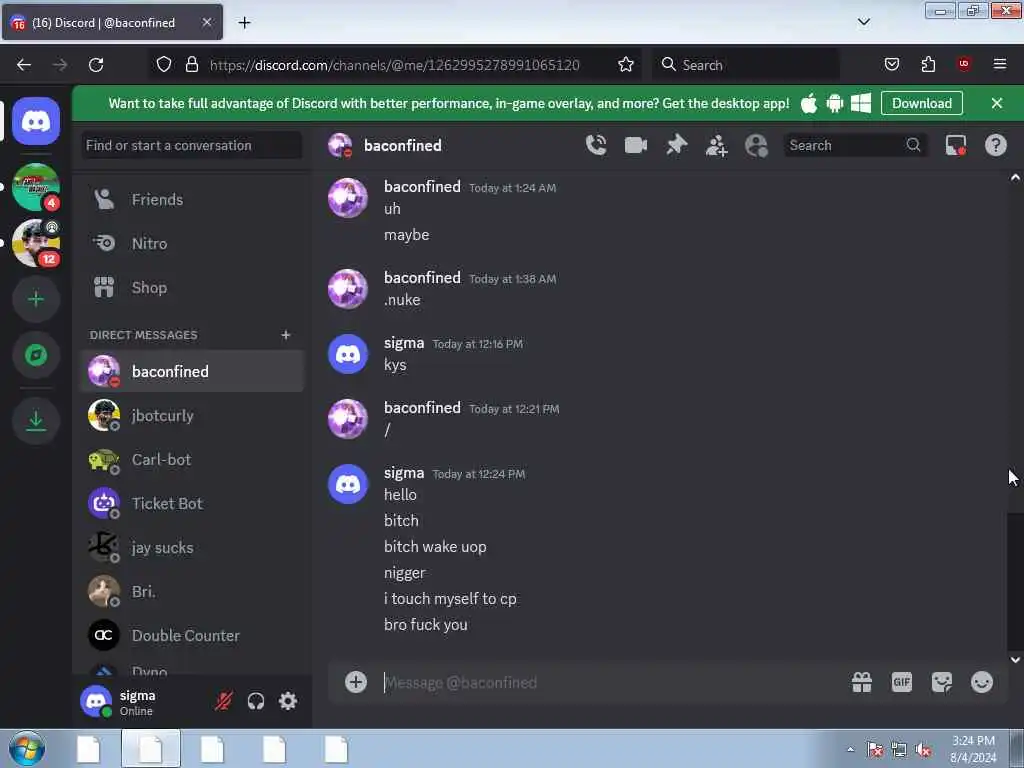
Task: Open pinned messages
Action: [x=676, y=145]
